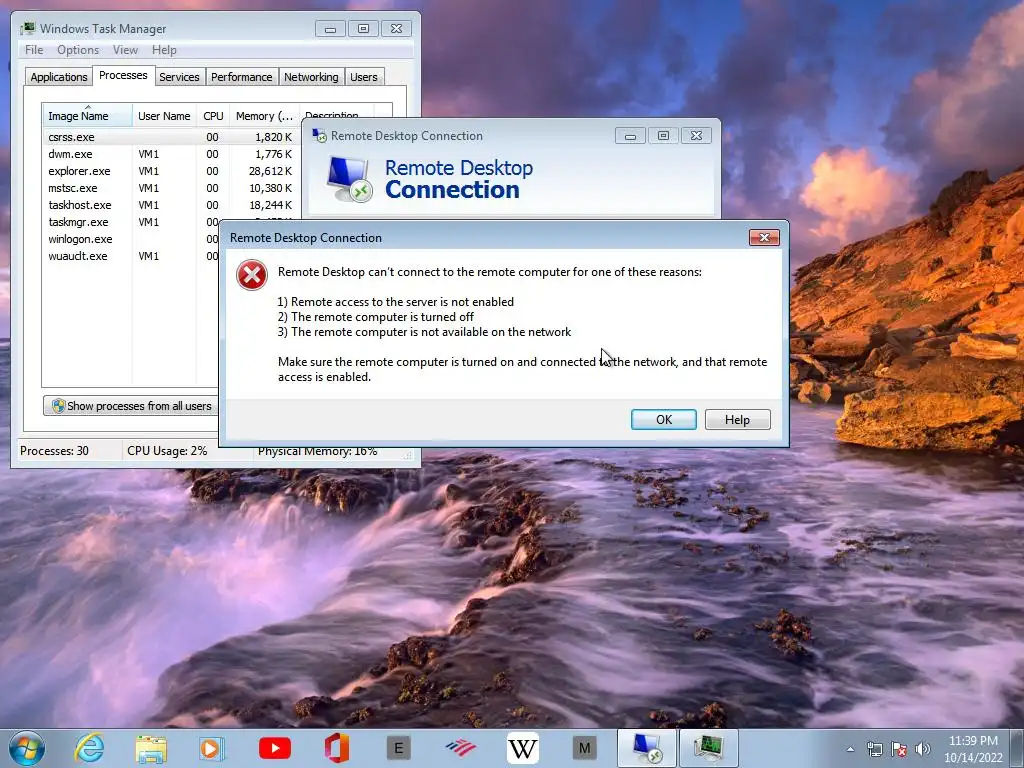
Task: Click the CPU Usage: 2% status entry
Action: pos(167,451)
